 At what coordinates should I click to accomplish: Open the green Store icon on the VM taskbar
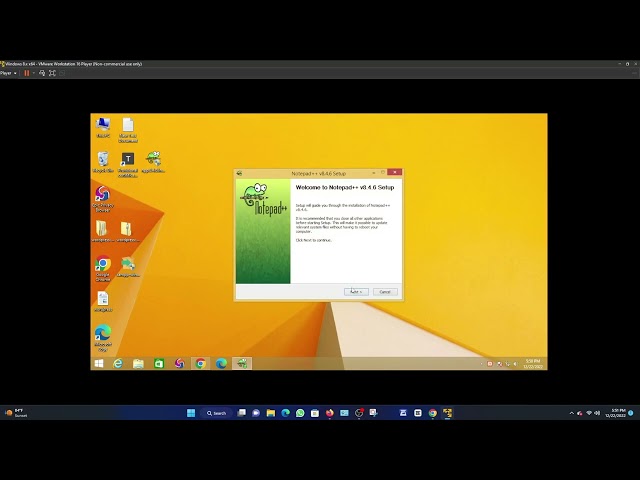pos(159,363)
